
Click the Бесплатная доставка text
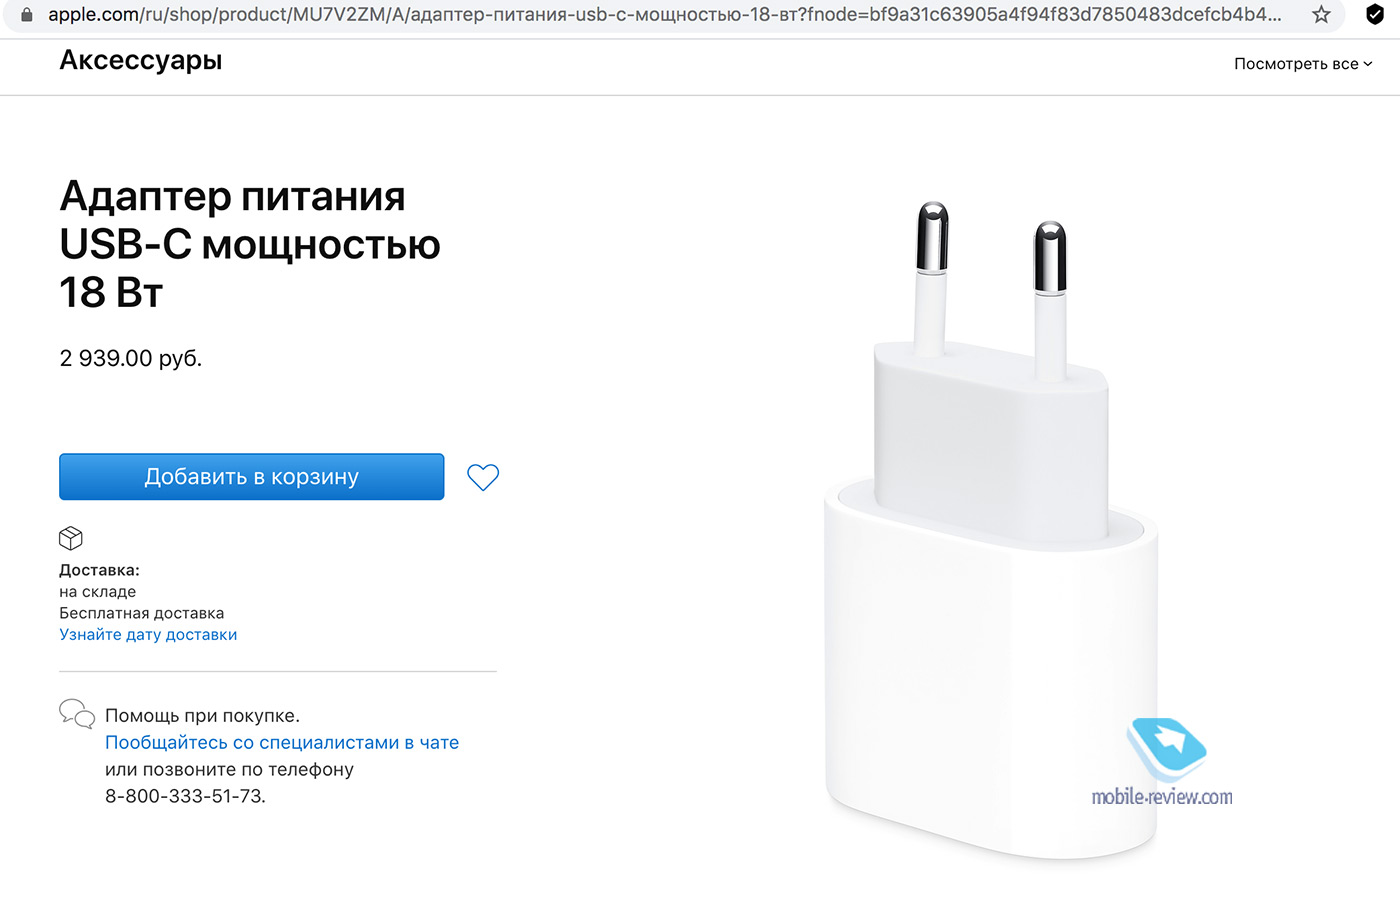coord(141,614)
